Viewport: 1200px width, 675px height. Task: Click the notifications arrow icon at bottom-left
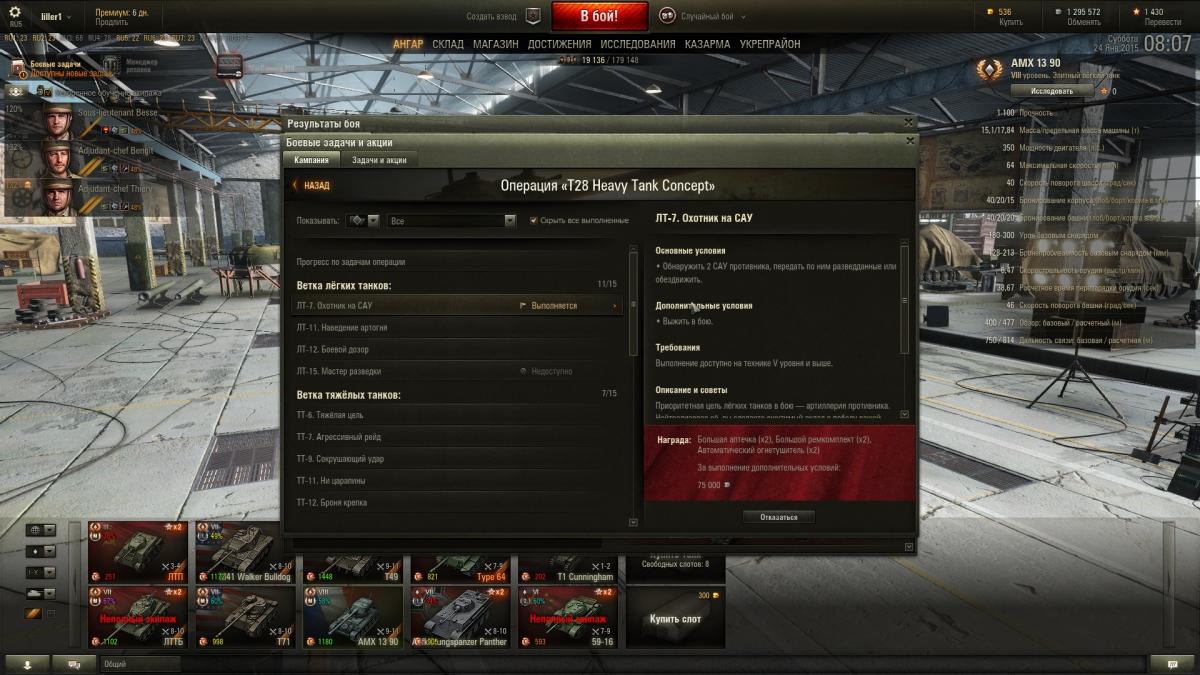click(27, 664)
